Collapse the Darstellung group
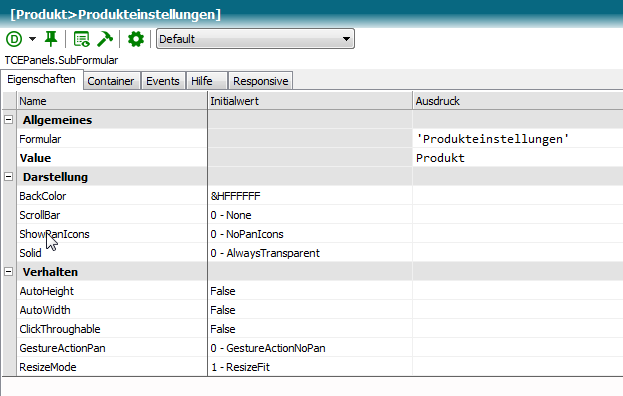This screenshot has height=396, width=623. point(8,177)
